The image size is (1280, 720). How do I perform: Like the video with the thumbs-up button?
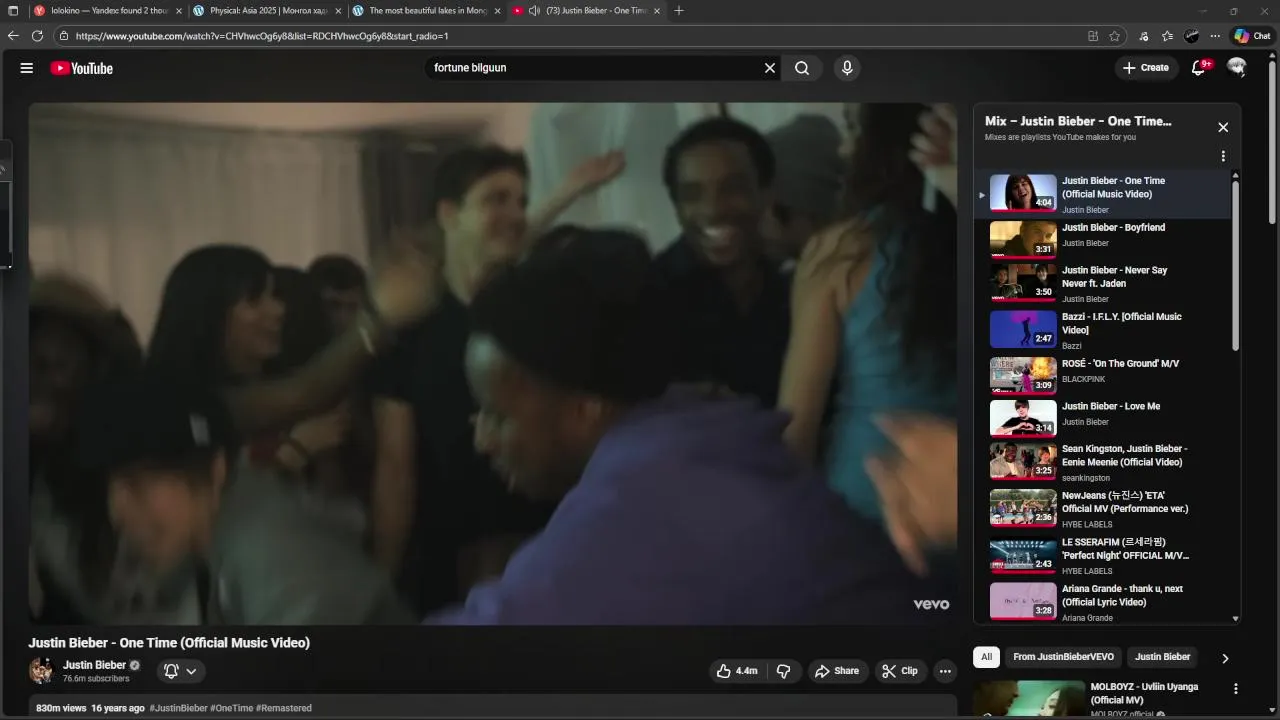click(x=737, y=671)
